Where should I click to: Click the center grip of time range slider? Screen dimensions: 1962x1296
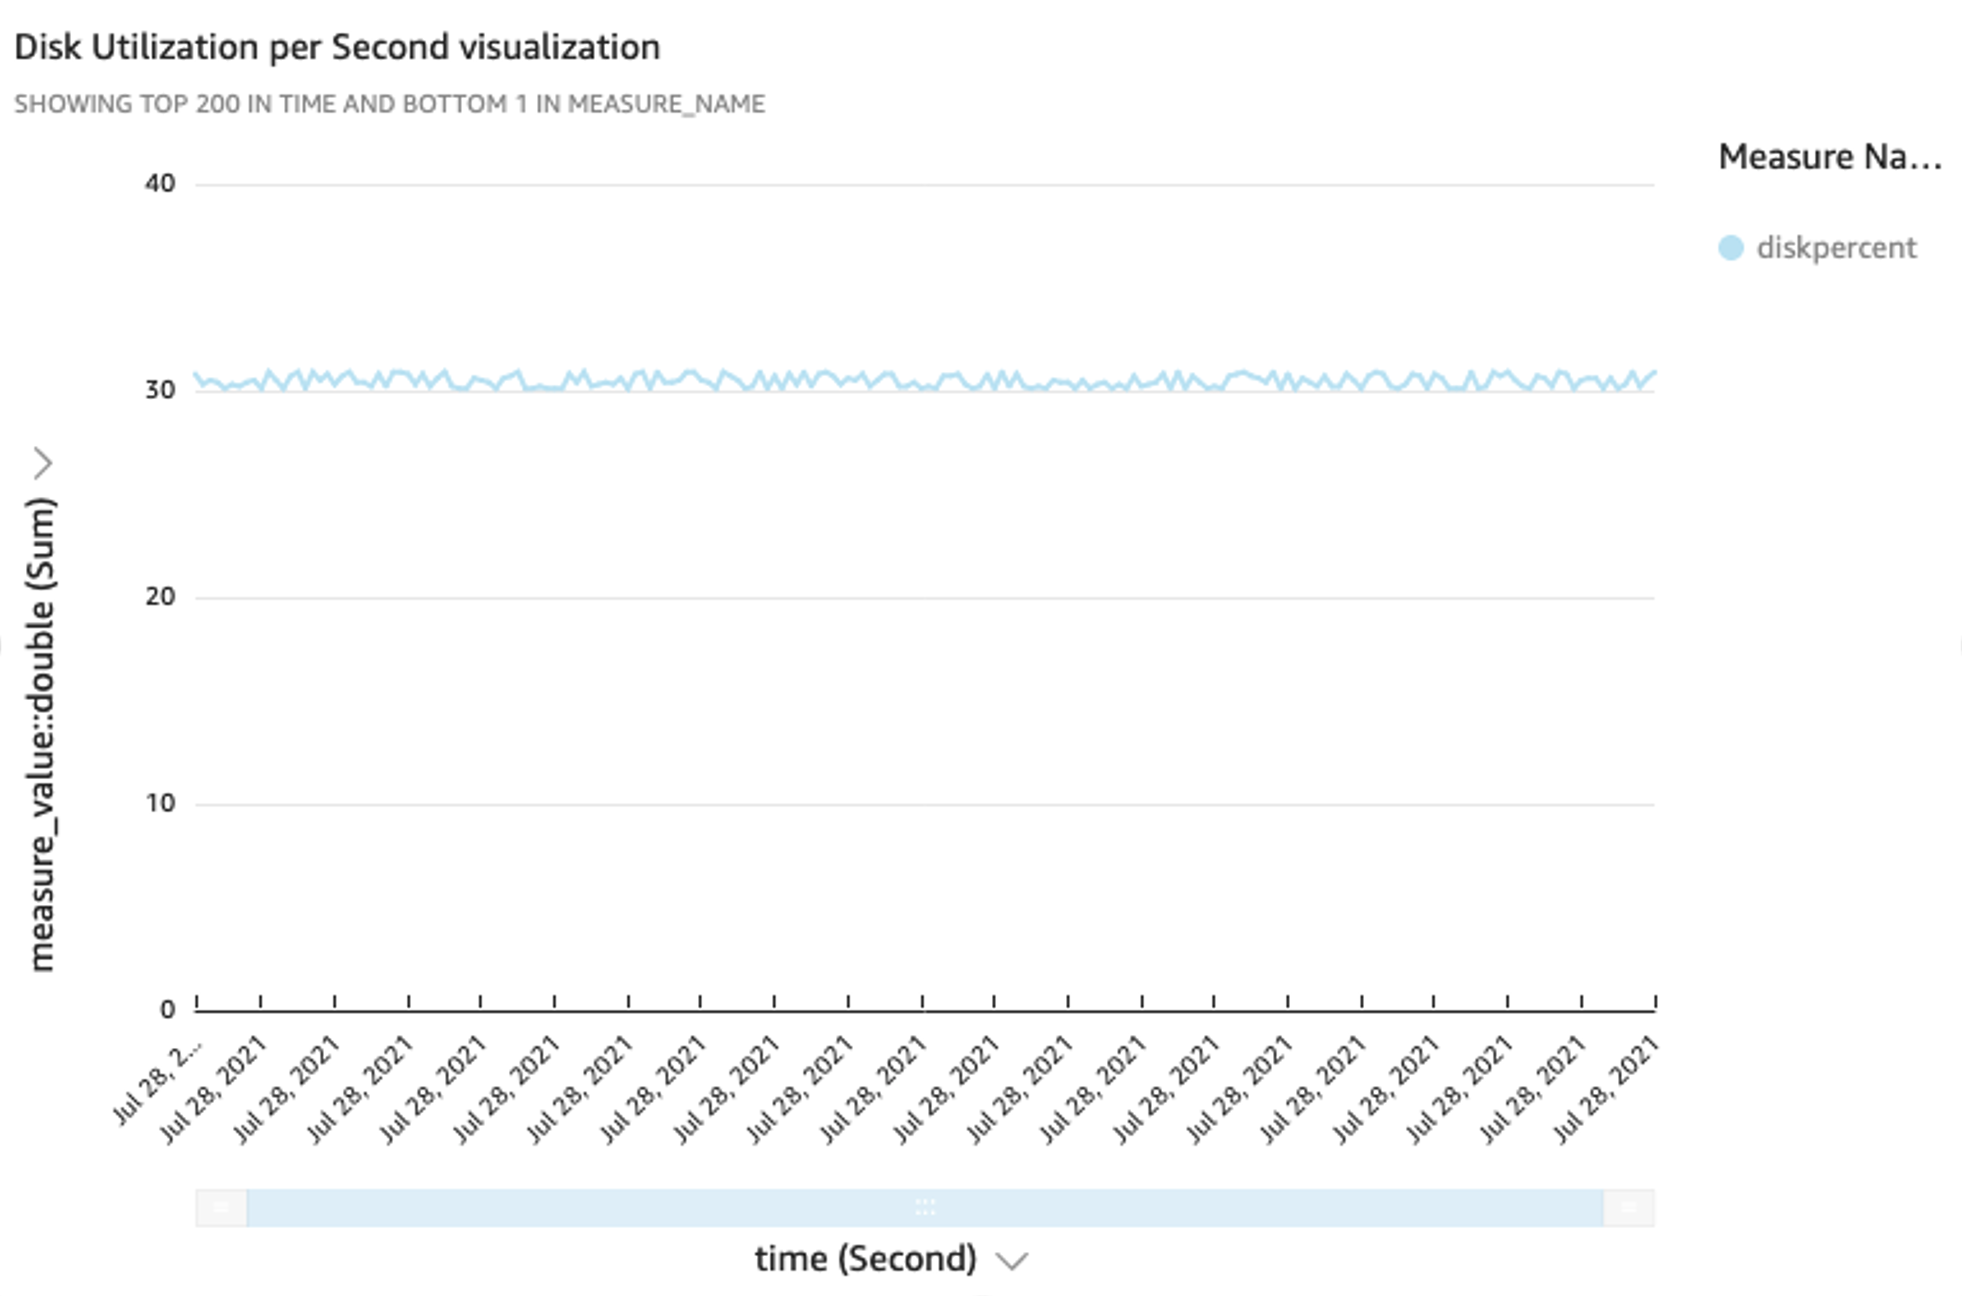(x=925, y=1208)
